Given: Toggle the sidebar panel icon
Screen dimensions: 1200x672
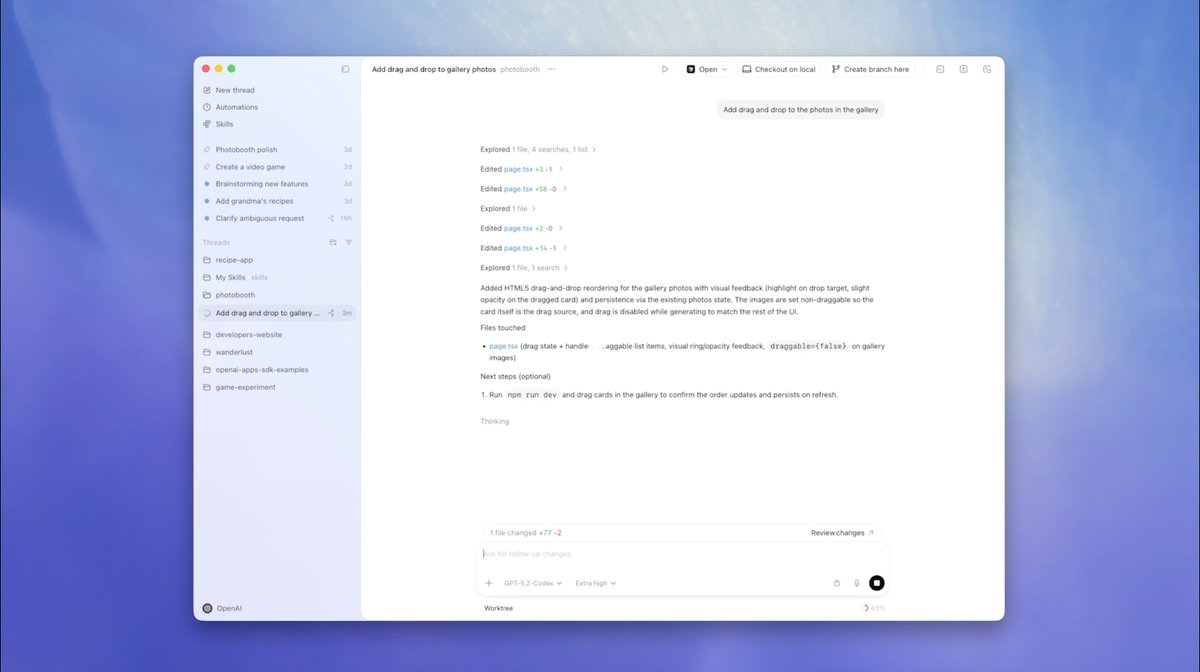Looking at the screenshot, I should click(x=345, y=69).
